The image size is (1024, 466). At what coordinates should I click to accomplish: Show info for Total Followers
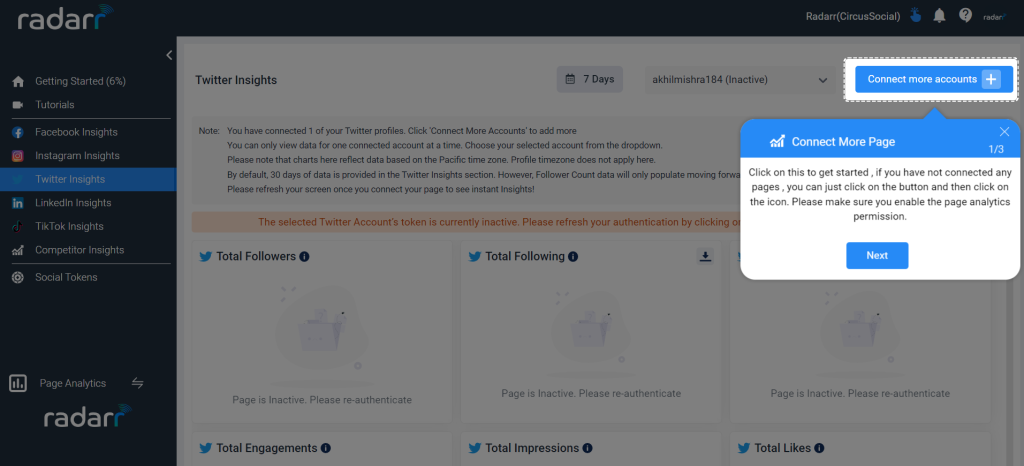[x=304, y=256]
